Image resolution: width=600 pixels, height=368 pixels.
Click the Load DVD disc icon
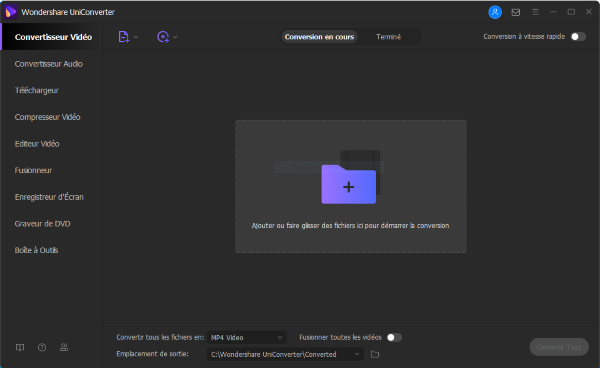click(163, 37)
